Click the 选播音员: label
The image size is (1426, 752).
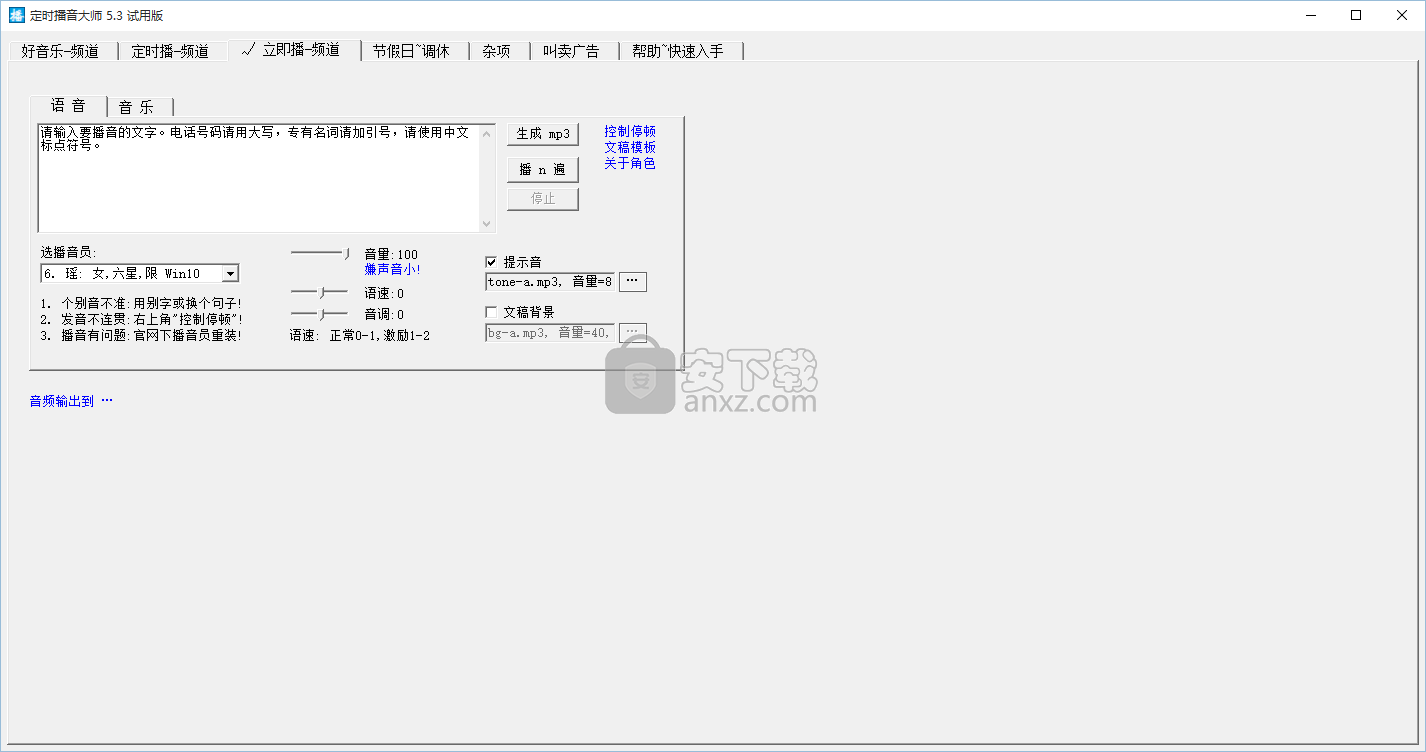(68, 252)
